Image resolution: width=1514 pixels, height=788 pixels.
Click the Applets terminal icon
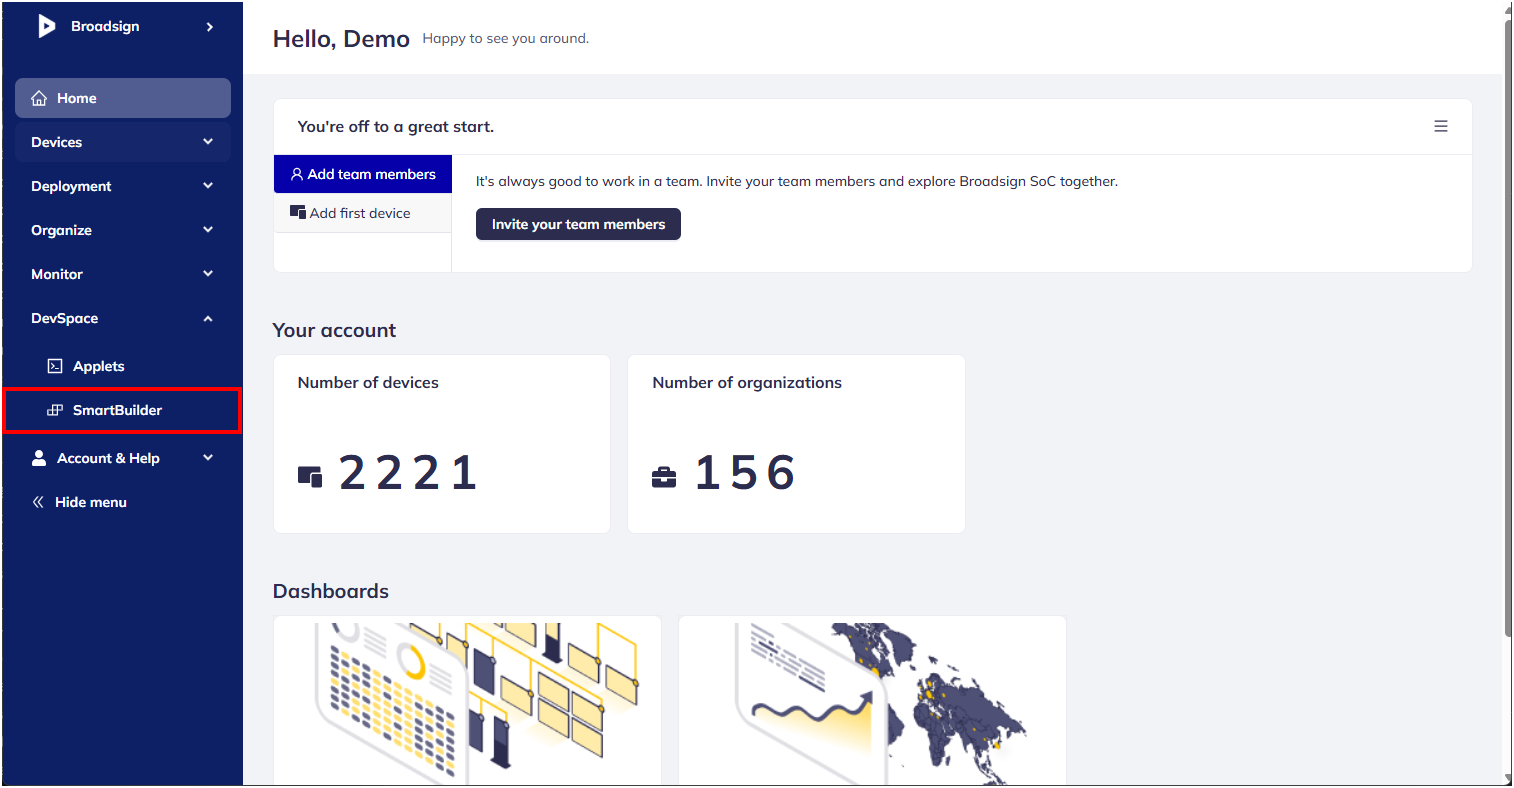pos(55,367)
